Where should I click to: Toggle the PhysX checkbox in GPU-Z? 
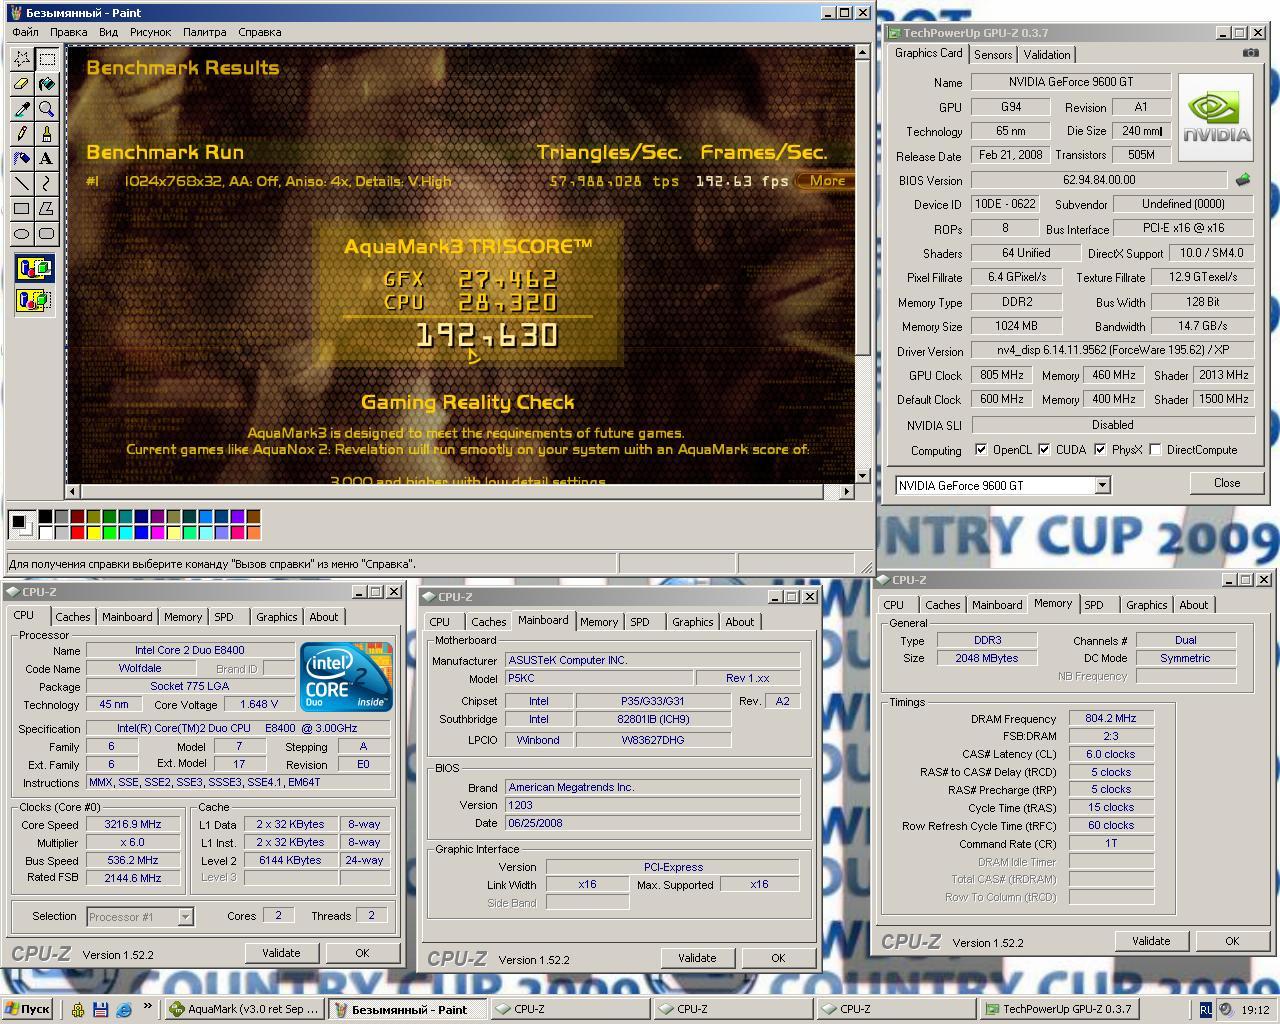1100,450
